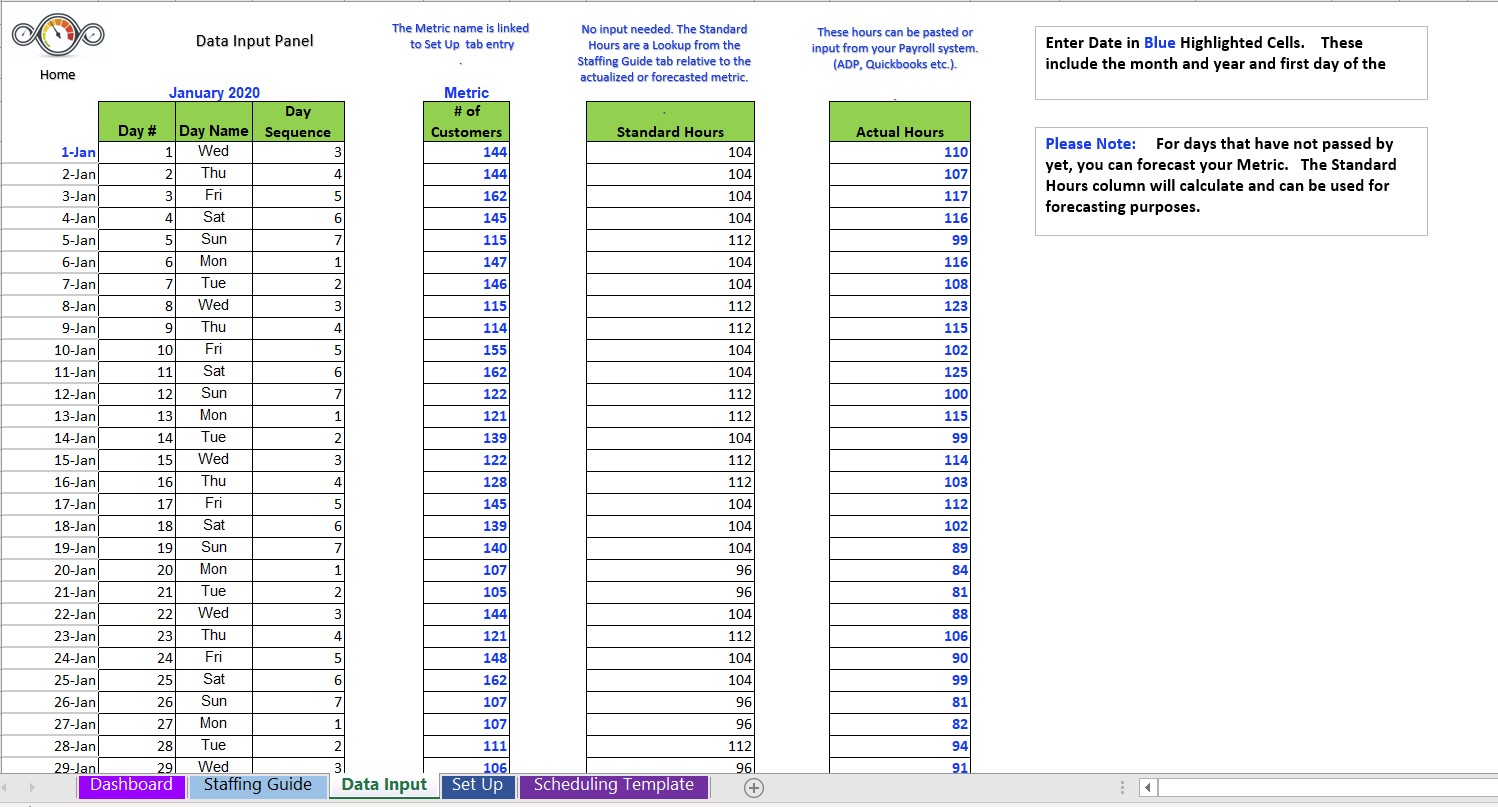Image resolution: width=1498 pixels, height=807 pixels.
Task: Click the Metric name linked note
Action: 460,36
